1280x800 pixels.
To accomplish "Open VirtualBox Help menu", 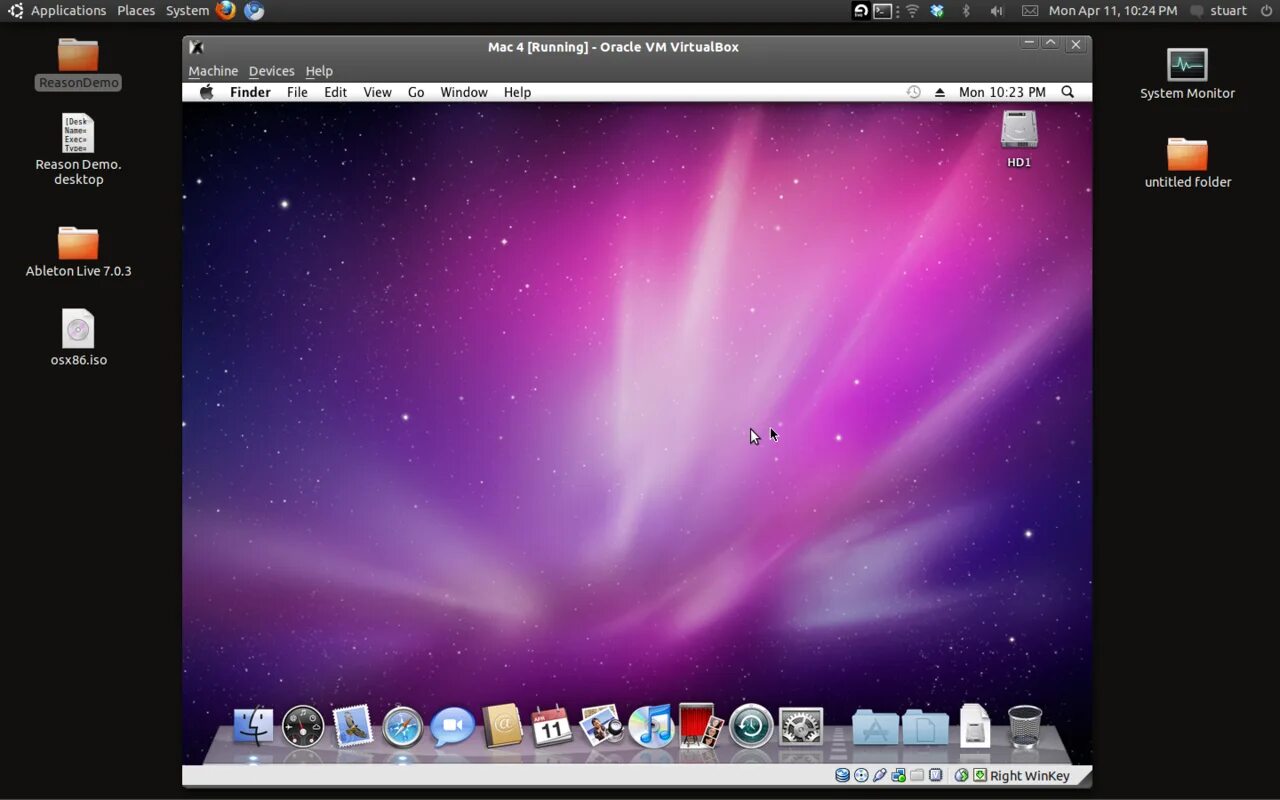I will pos(319,71).
